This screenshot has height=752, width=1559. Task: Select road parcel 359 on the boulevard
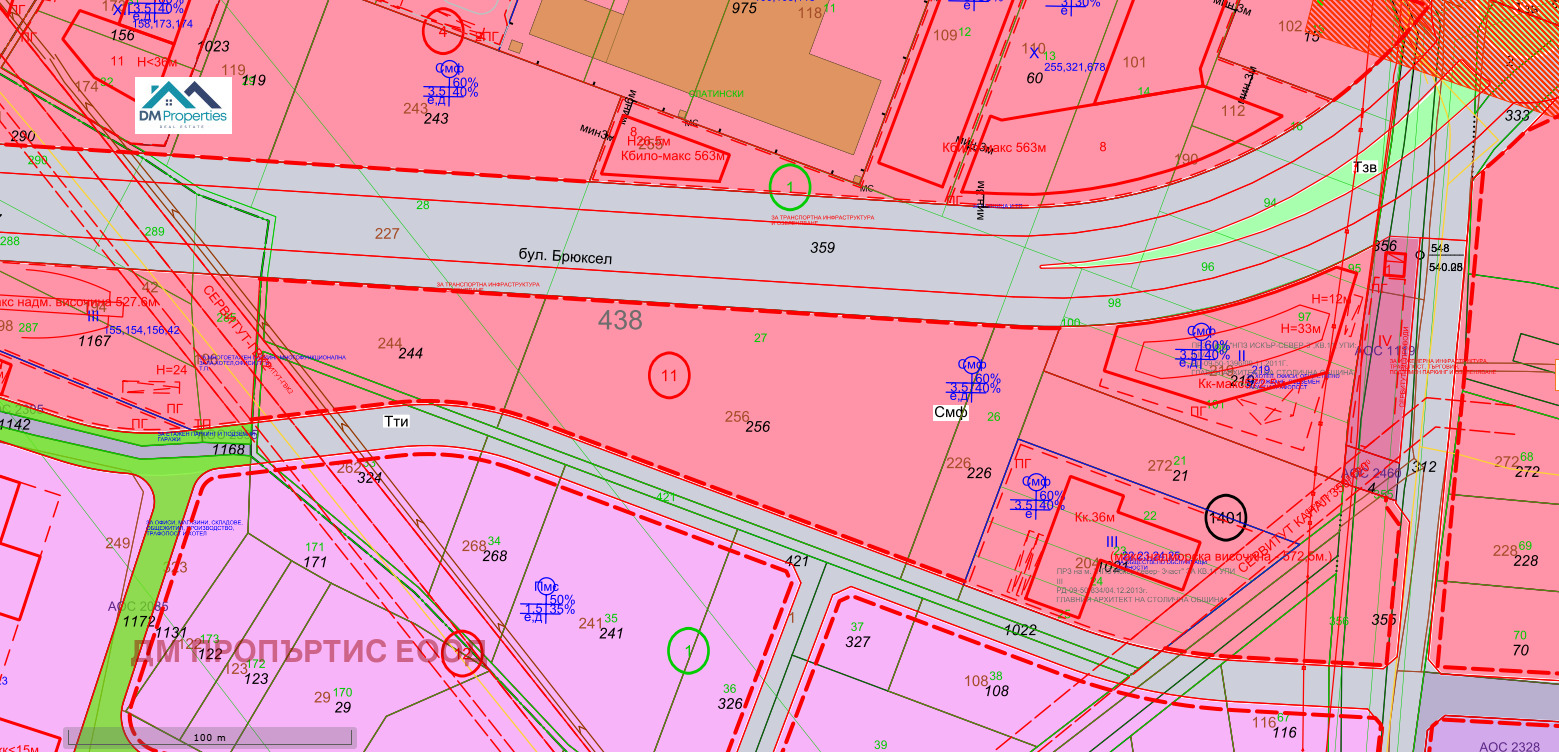click(x=822, y=247)
